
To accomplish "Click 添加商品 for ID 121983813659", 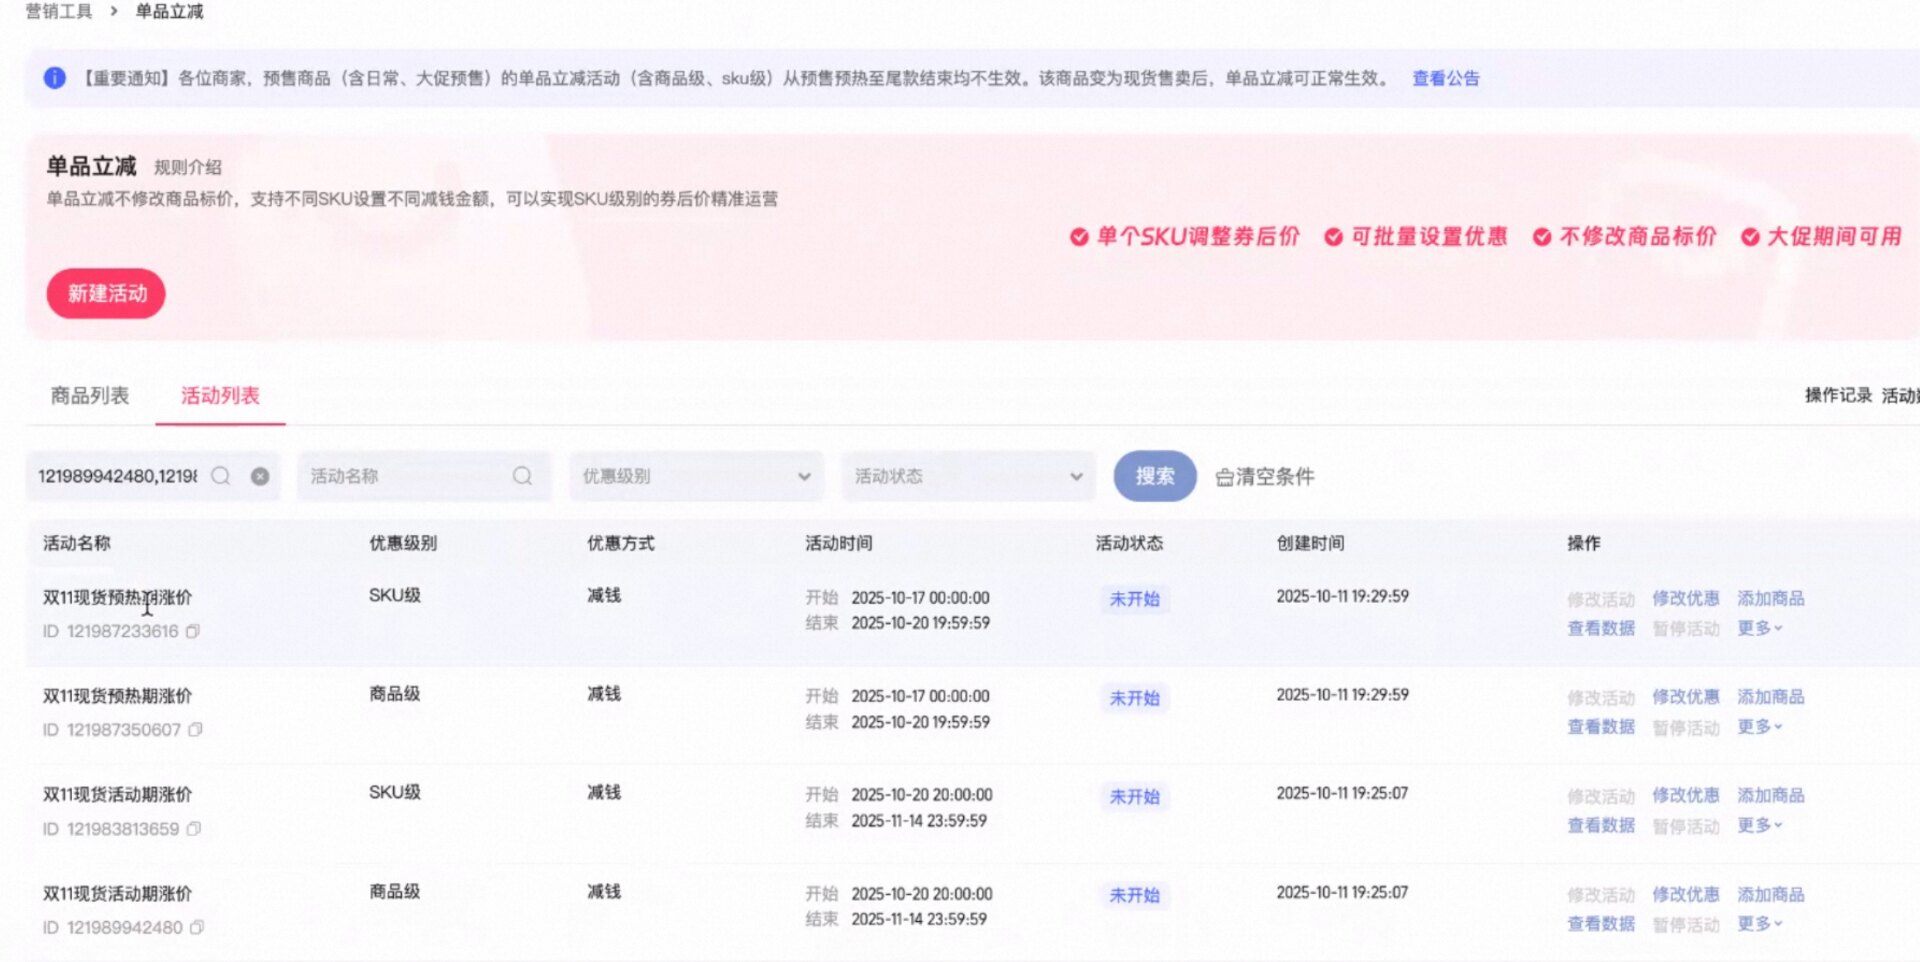I will 1771,795.
